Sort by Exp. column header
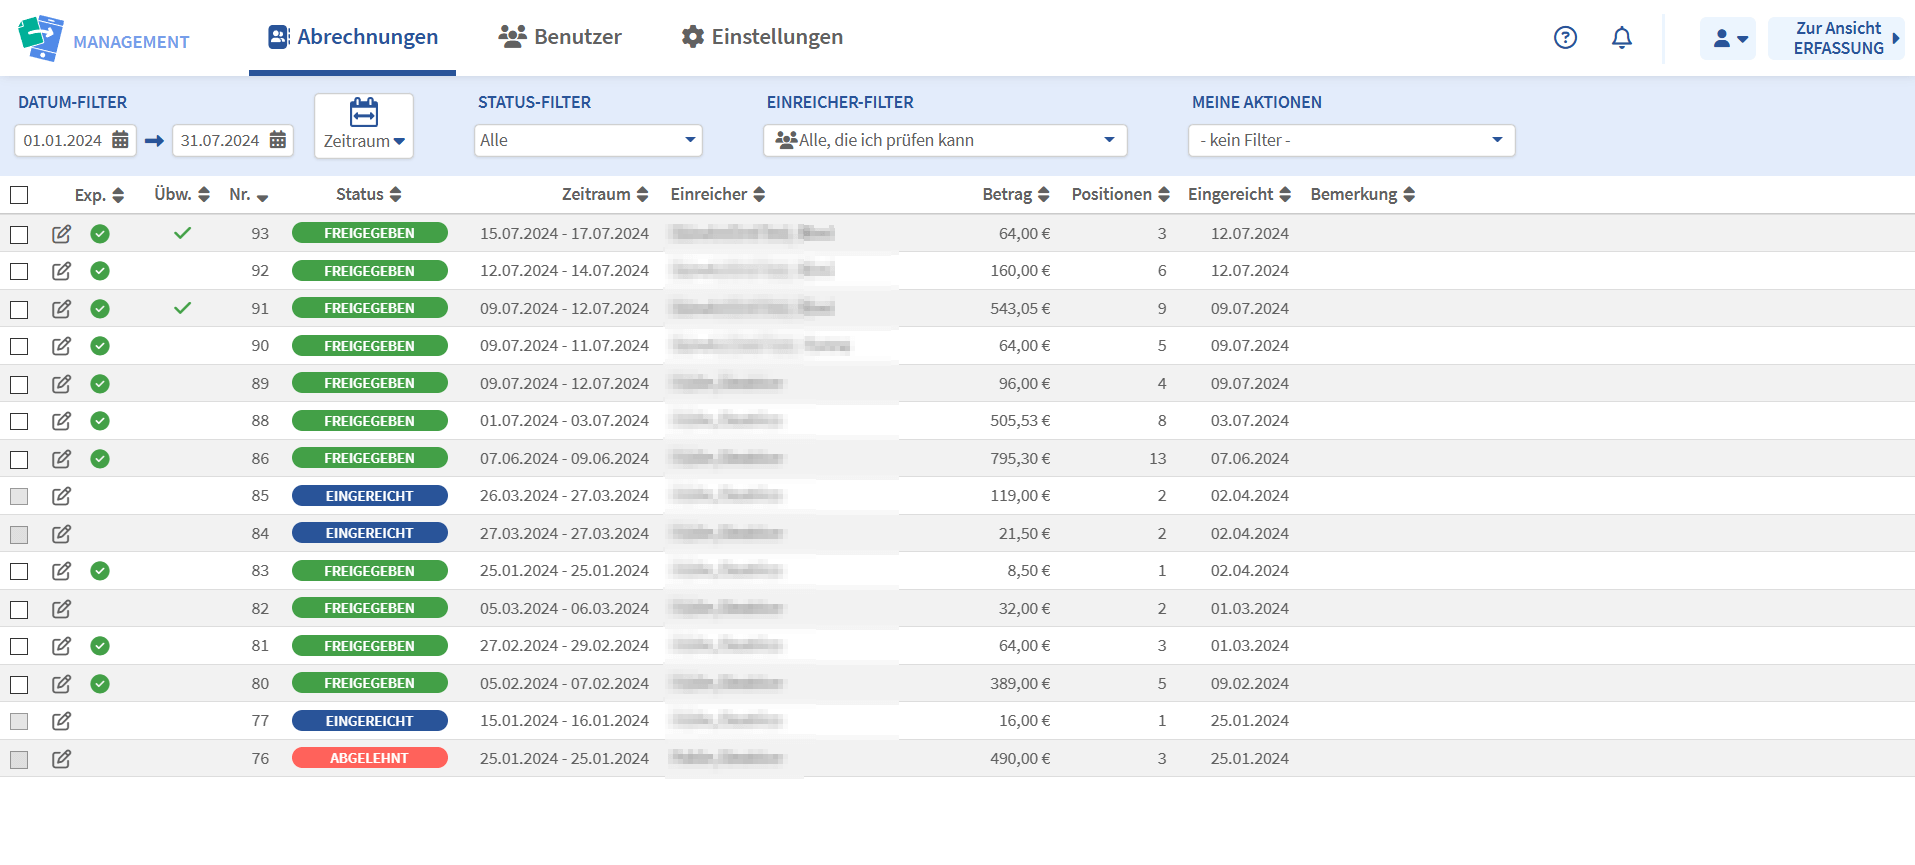The width and height of the screenshot is (1915, 865). 99,195
